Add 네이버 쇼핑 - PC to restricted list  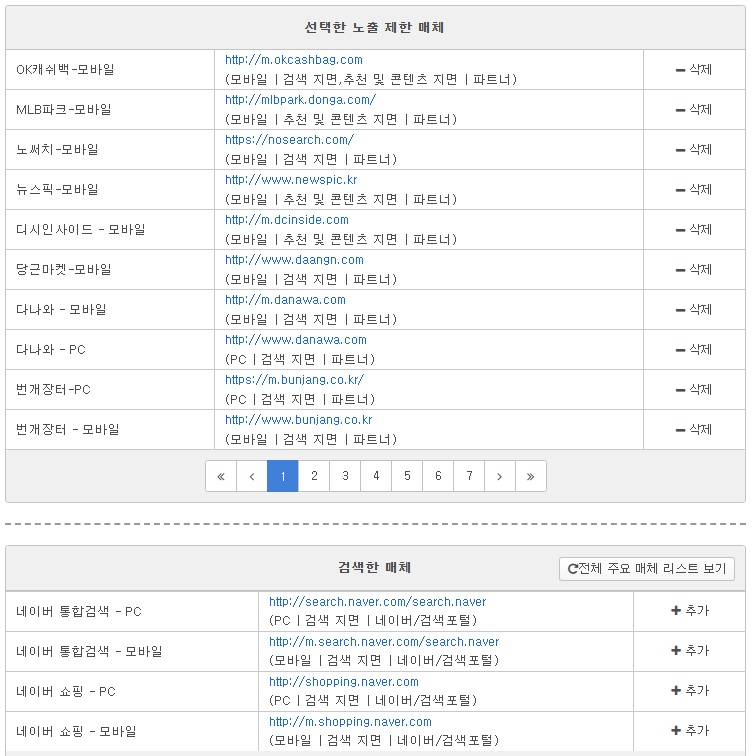pyautogui.click(x=689, y=691)
